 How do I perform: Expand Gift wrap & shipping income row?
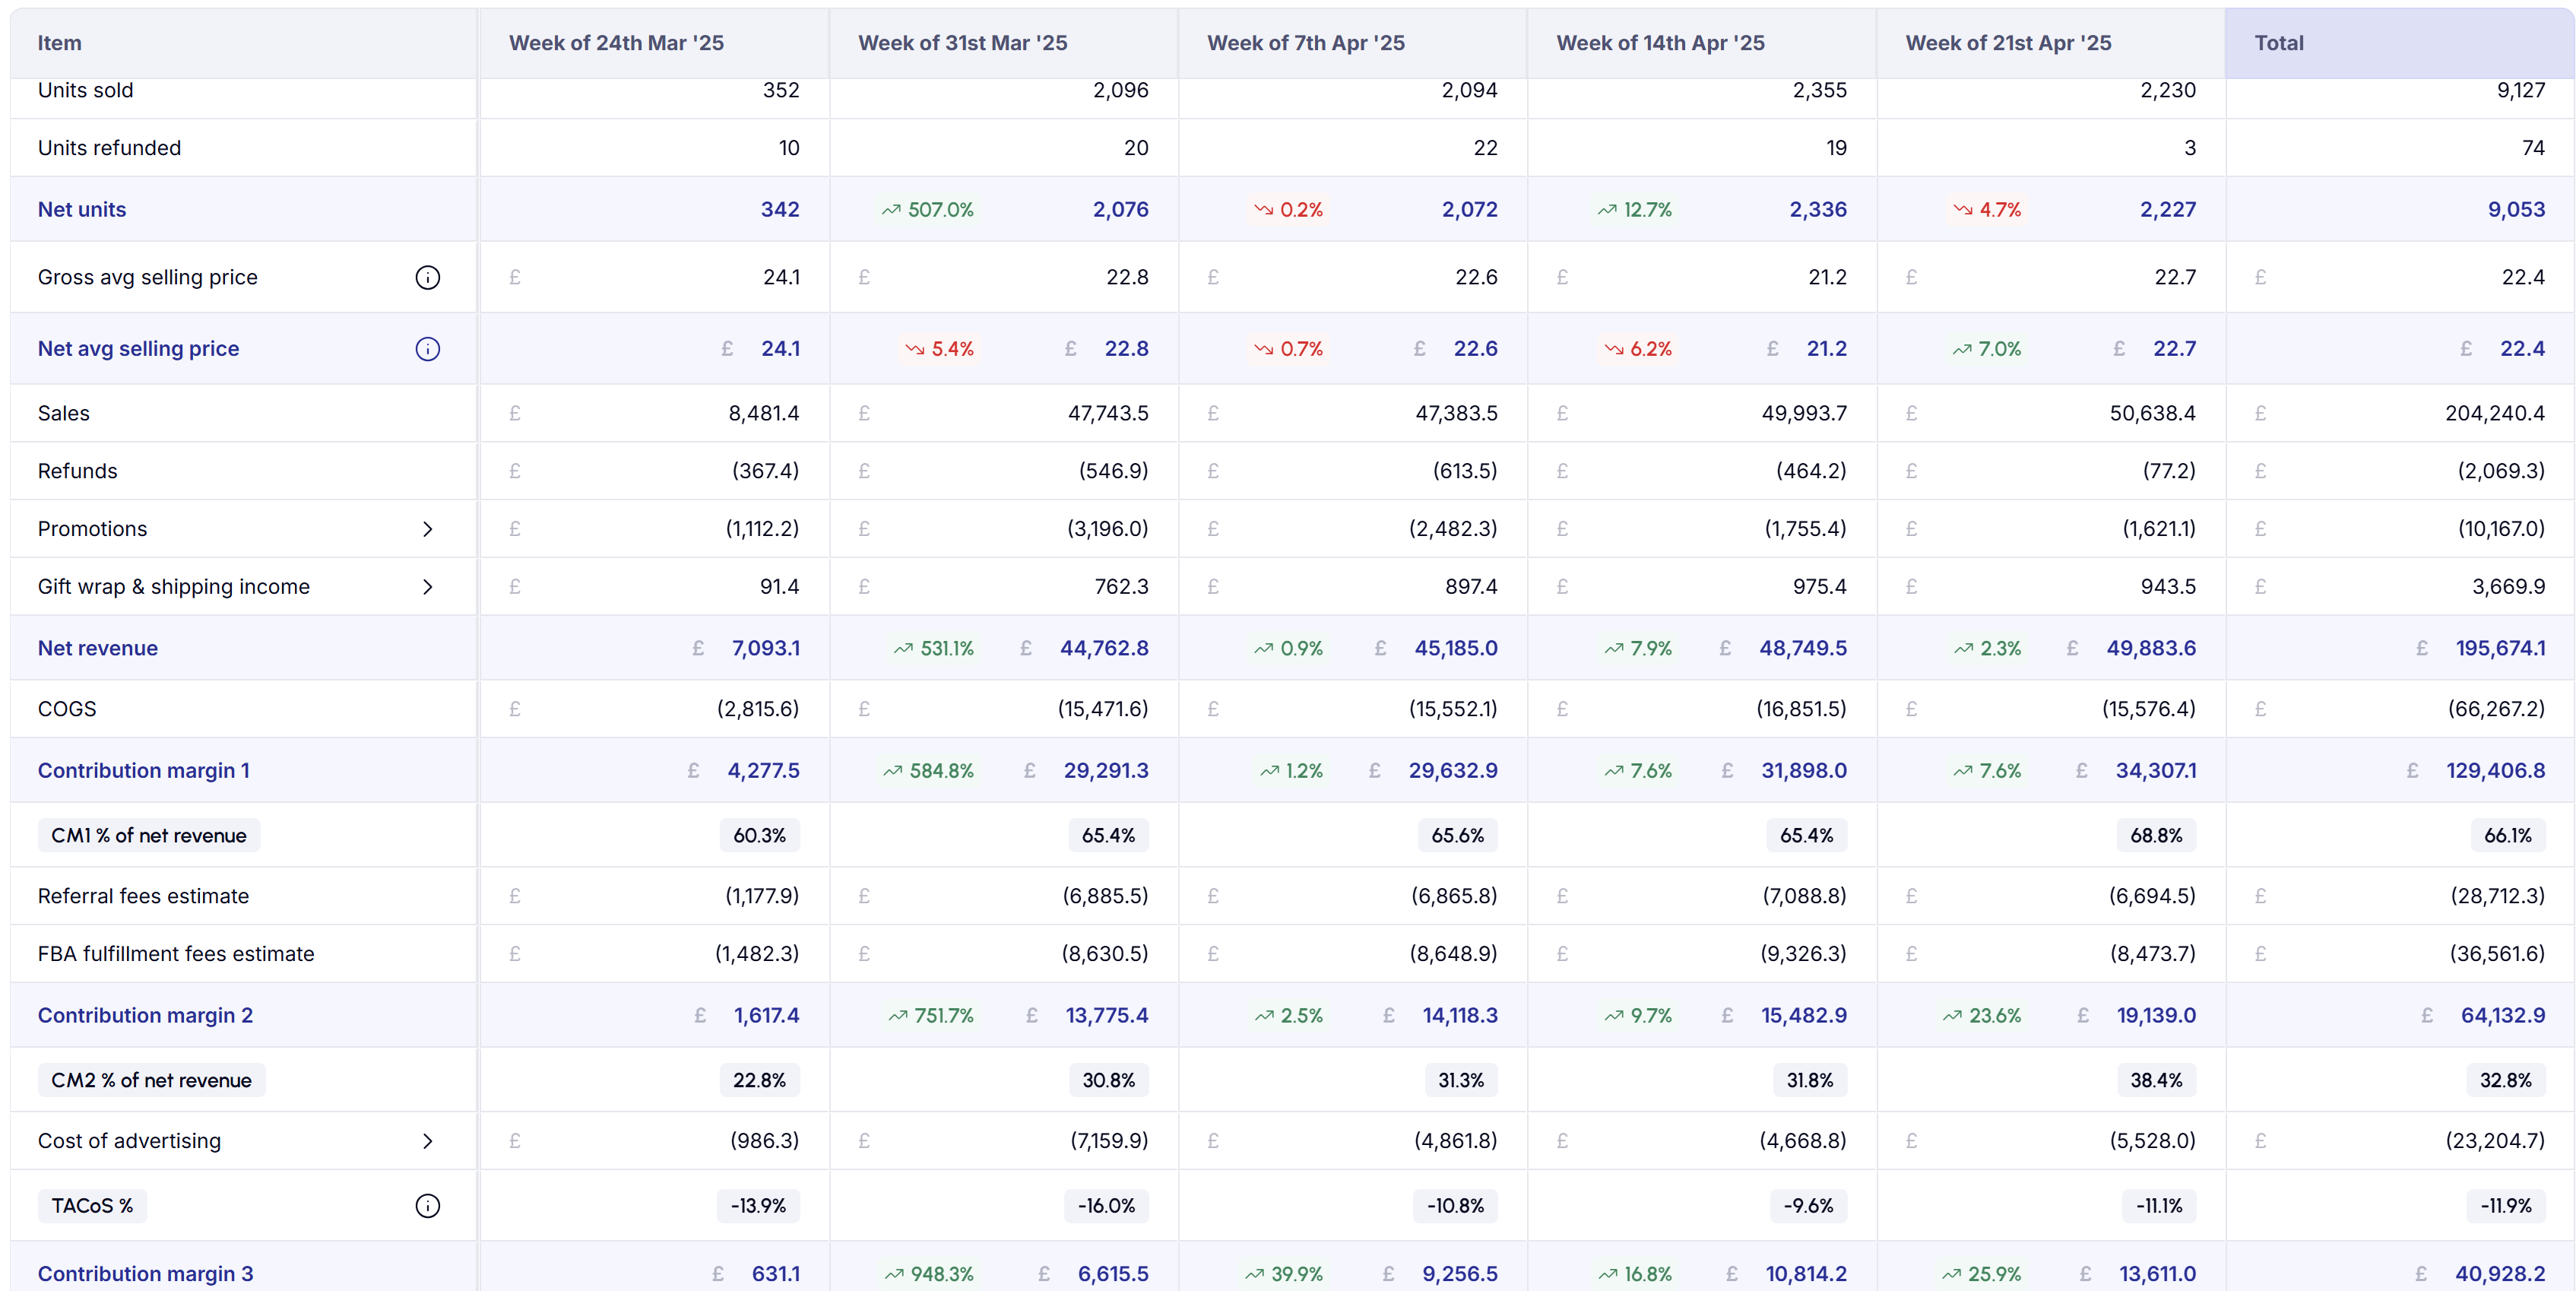[x=427, y=587]
